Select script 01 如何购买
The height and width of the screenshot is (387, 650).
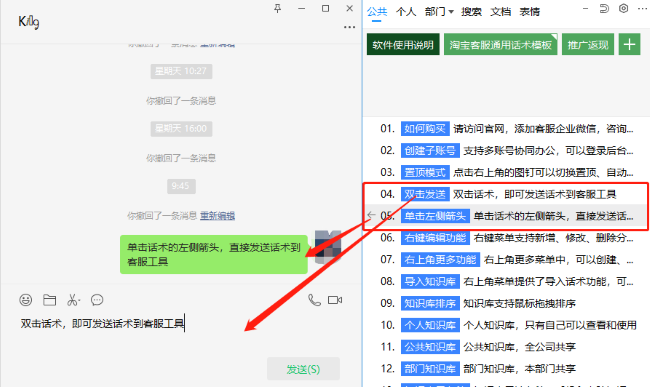(506, 129)
